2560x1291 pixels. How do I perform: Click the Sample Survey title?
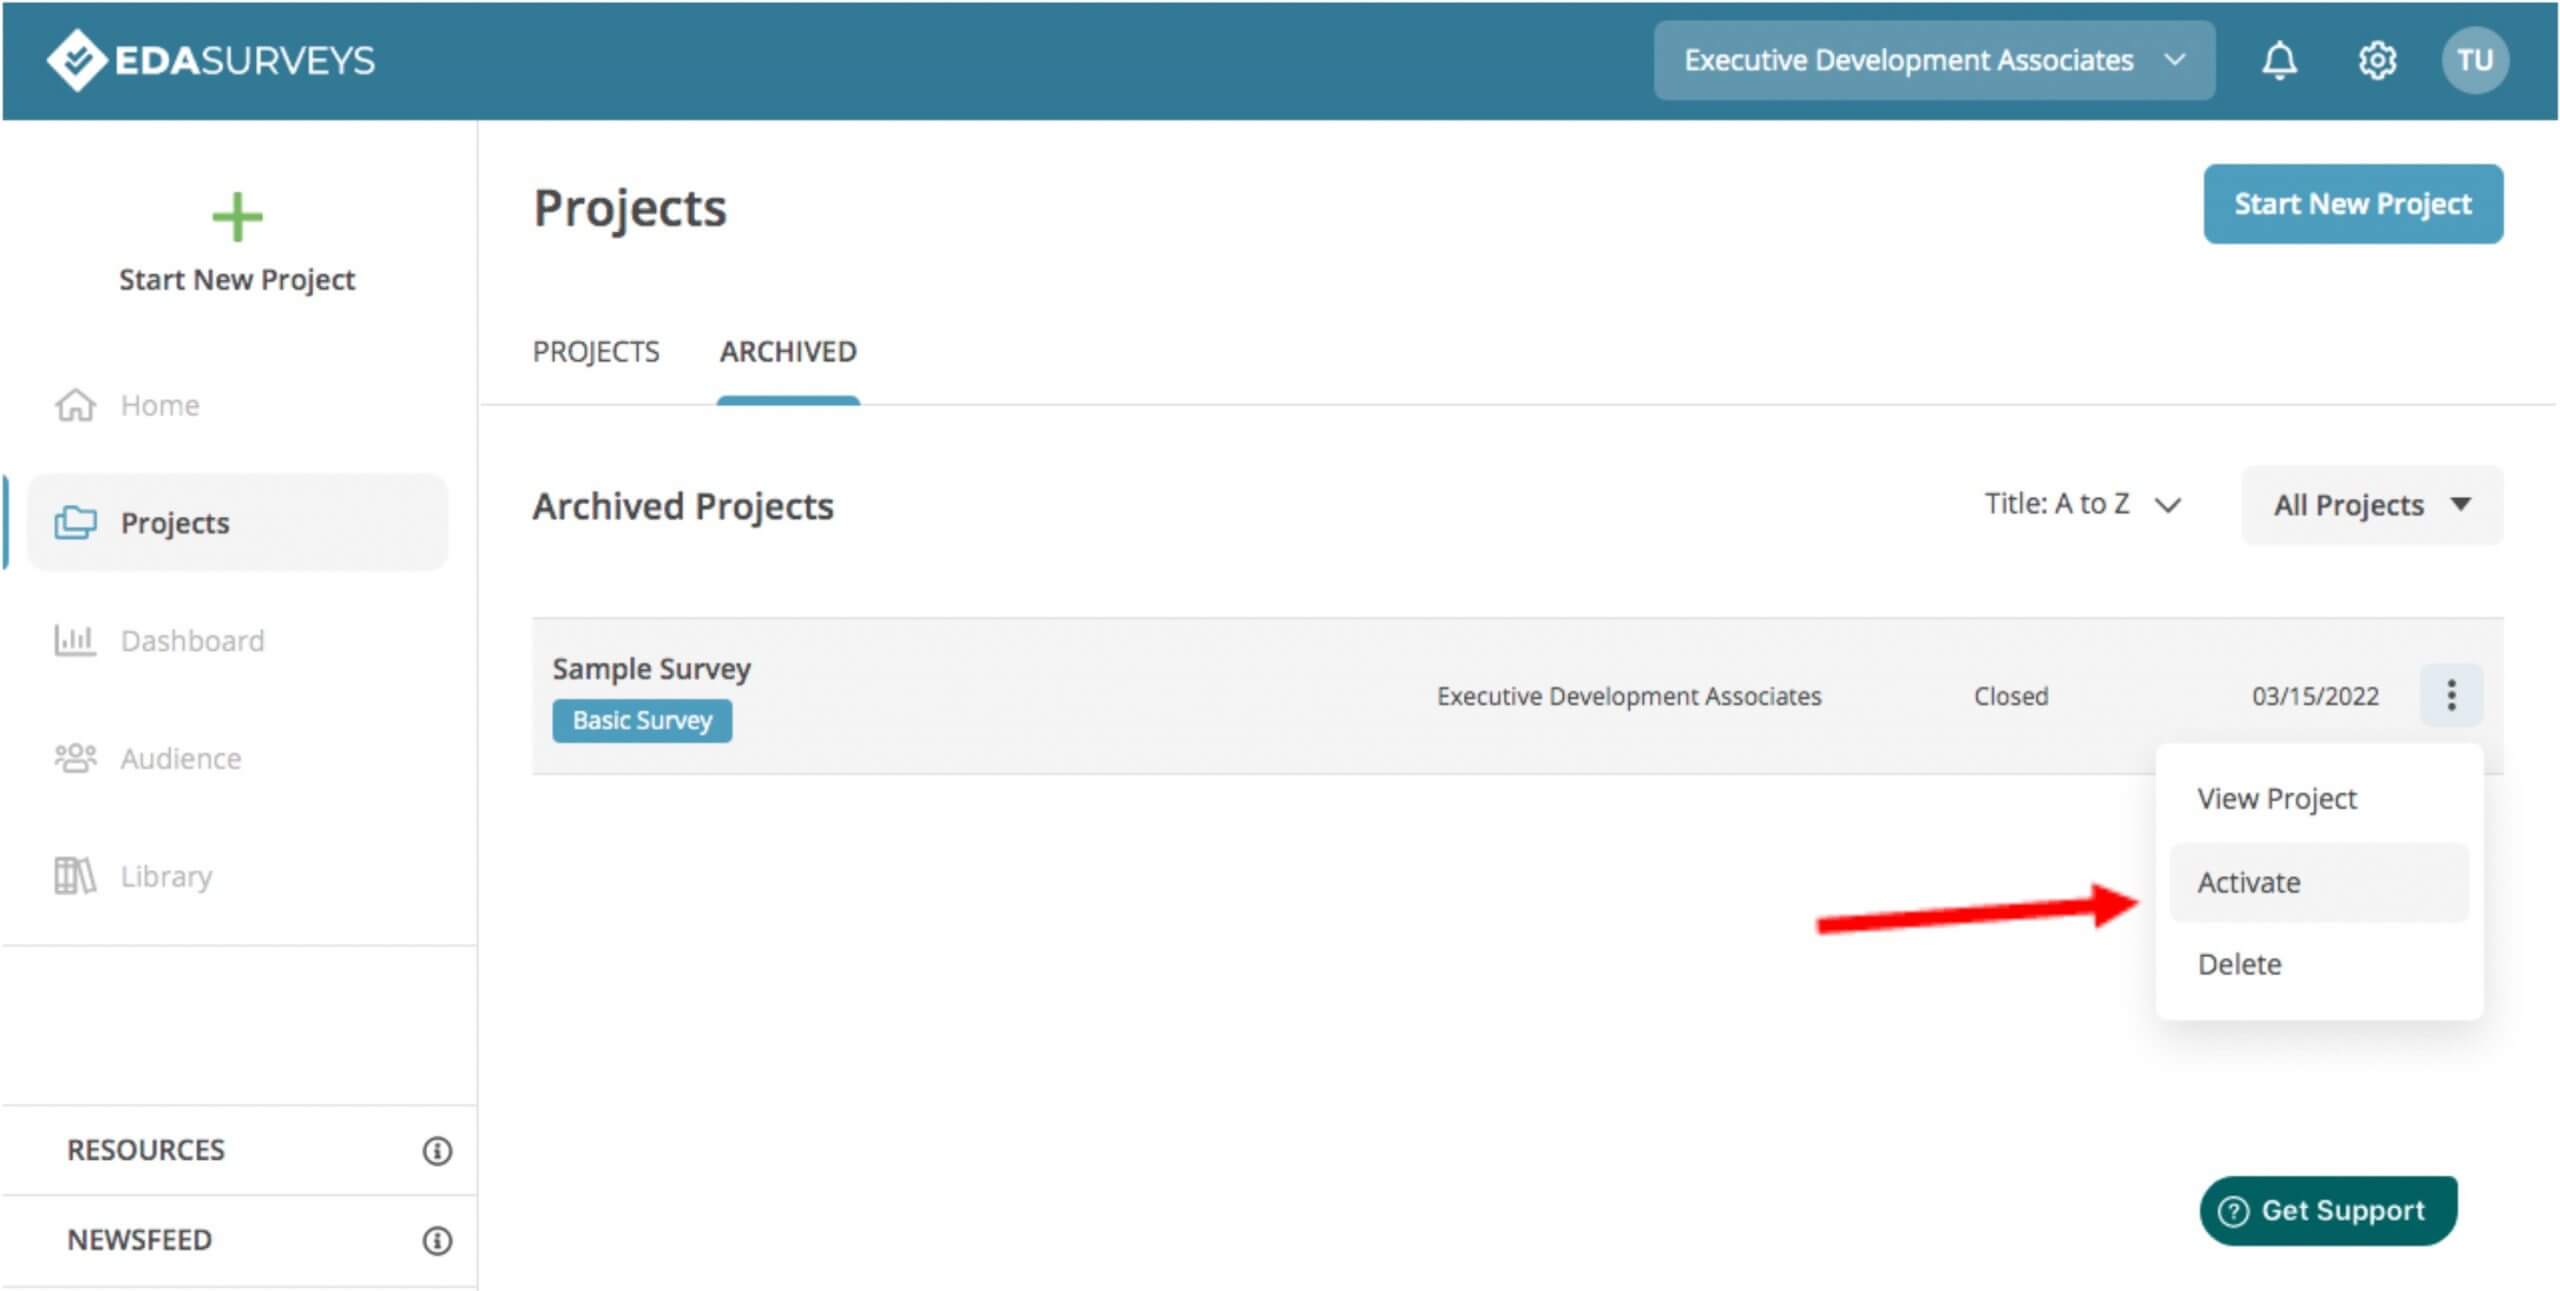[651, 669]
